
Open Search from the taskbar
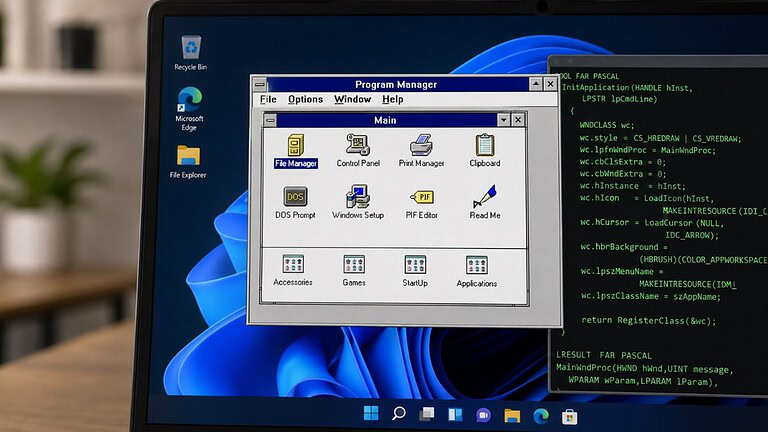(x=399, y=414)
